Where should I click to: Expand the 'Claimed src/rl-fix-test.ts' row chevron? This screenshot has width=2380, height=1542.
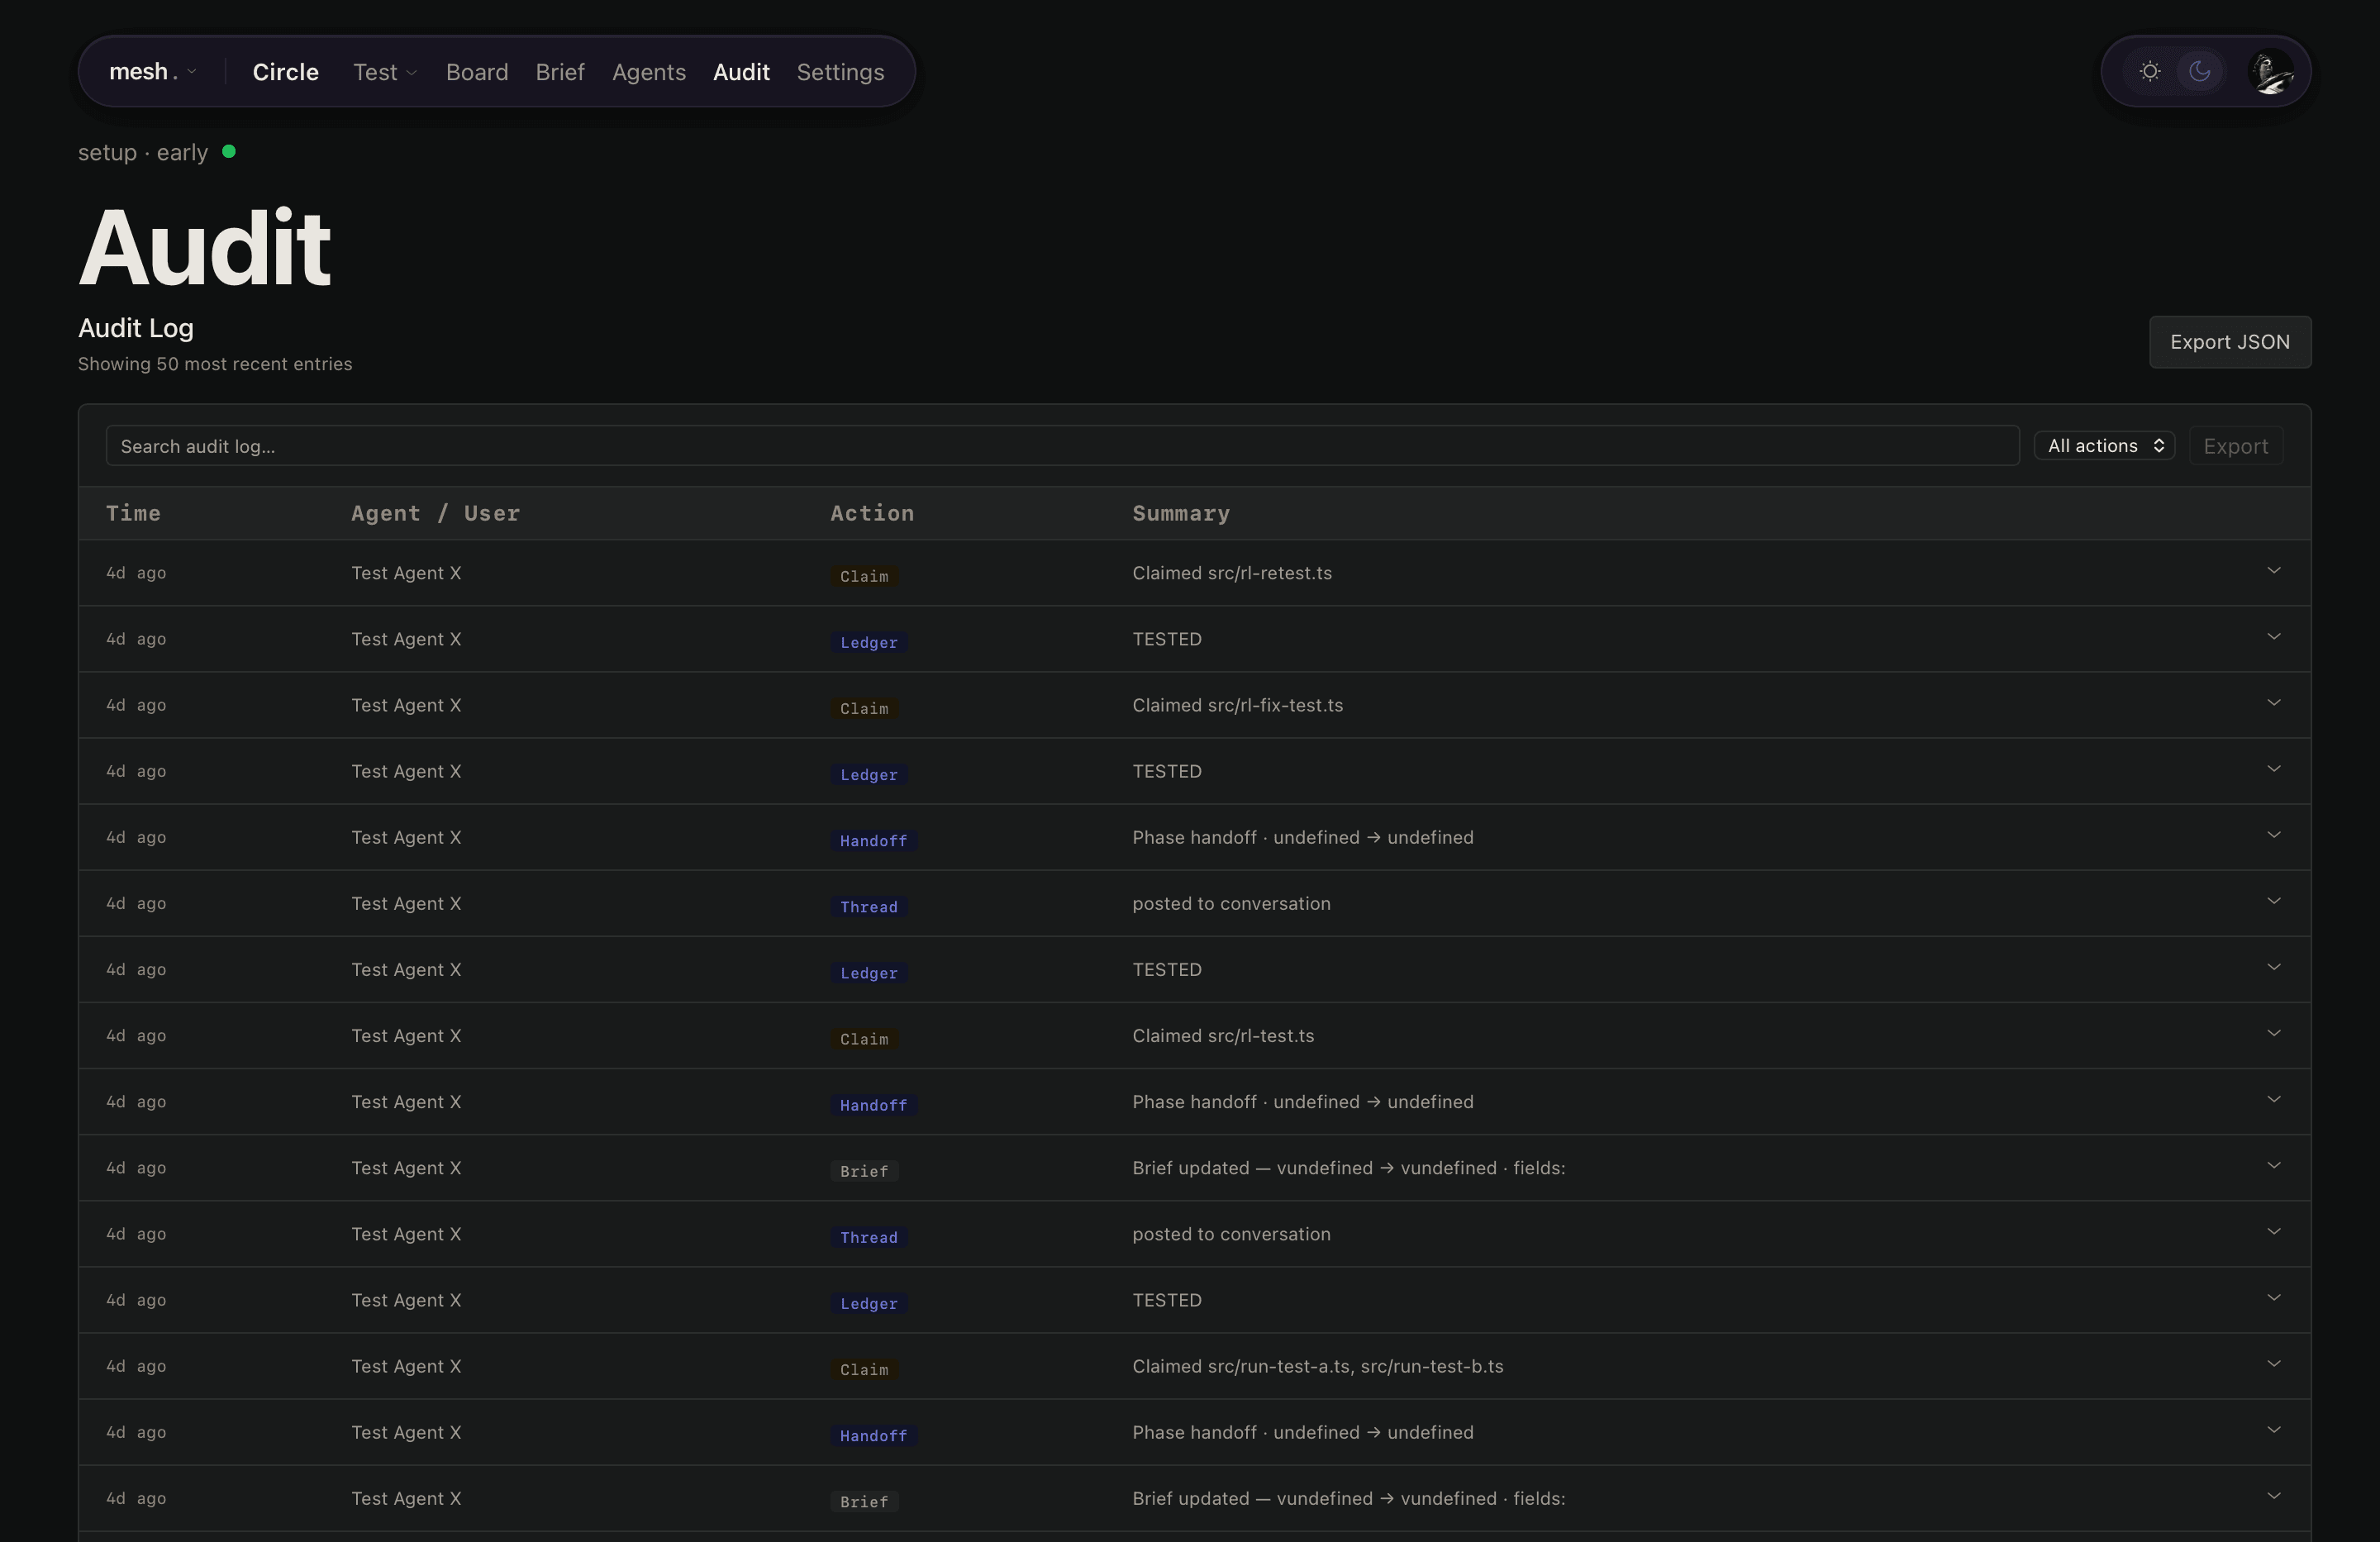coord(2273,703)
